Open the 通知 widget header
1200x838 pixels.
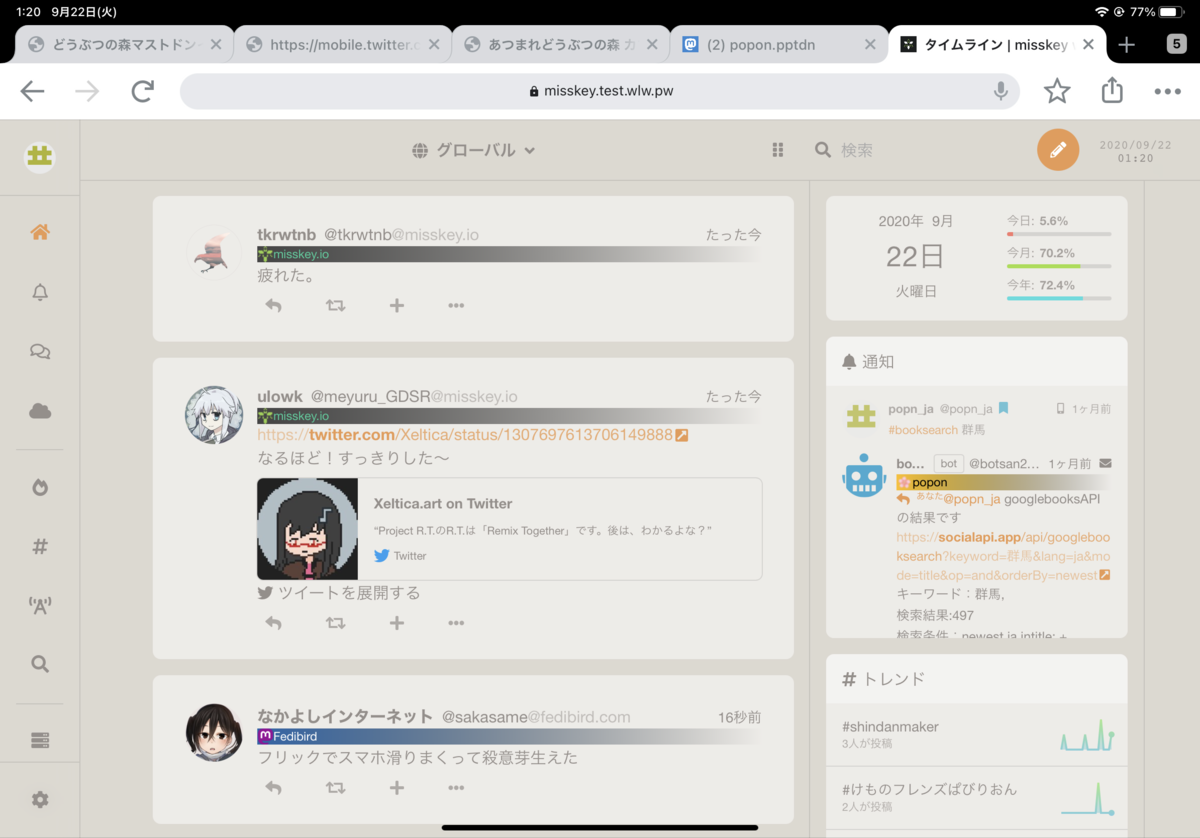pyautogui.click(x=977, y=362)
